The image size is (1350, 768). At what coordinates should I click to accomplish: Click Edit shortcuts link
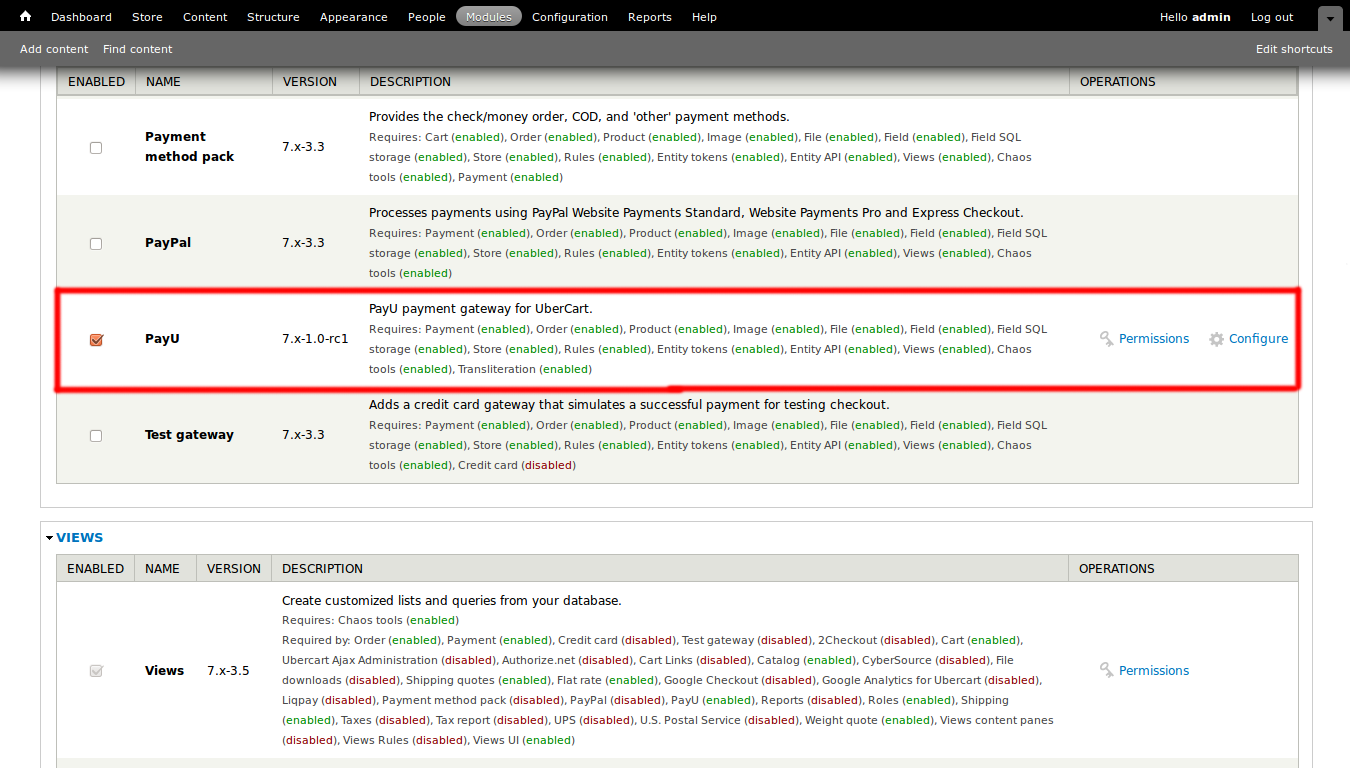[x=1294, y=49]
